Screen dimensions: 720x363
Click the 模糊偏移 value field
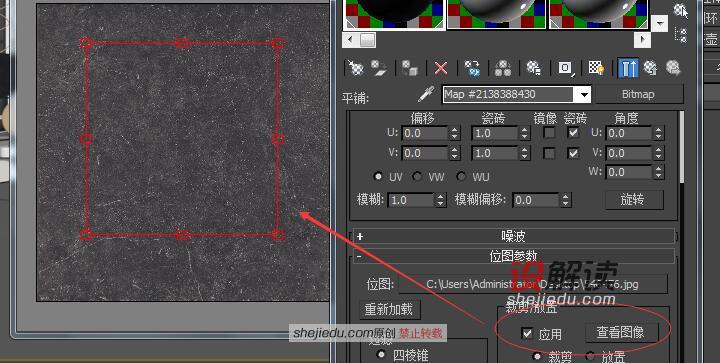click(536, 200)
